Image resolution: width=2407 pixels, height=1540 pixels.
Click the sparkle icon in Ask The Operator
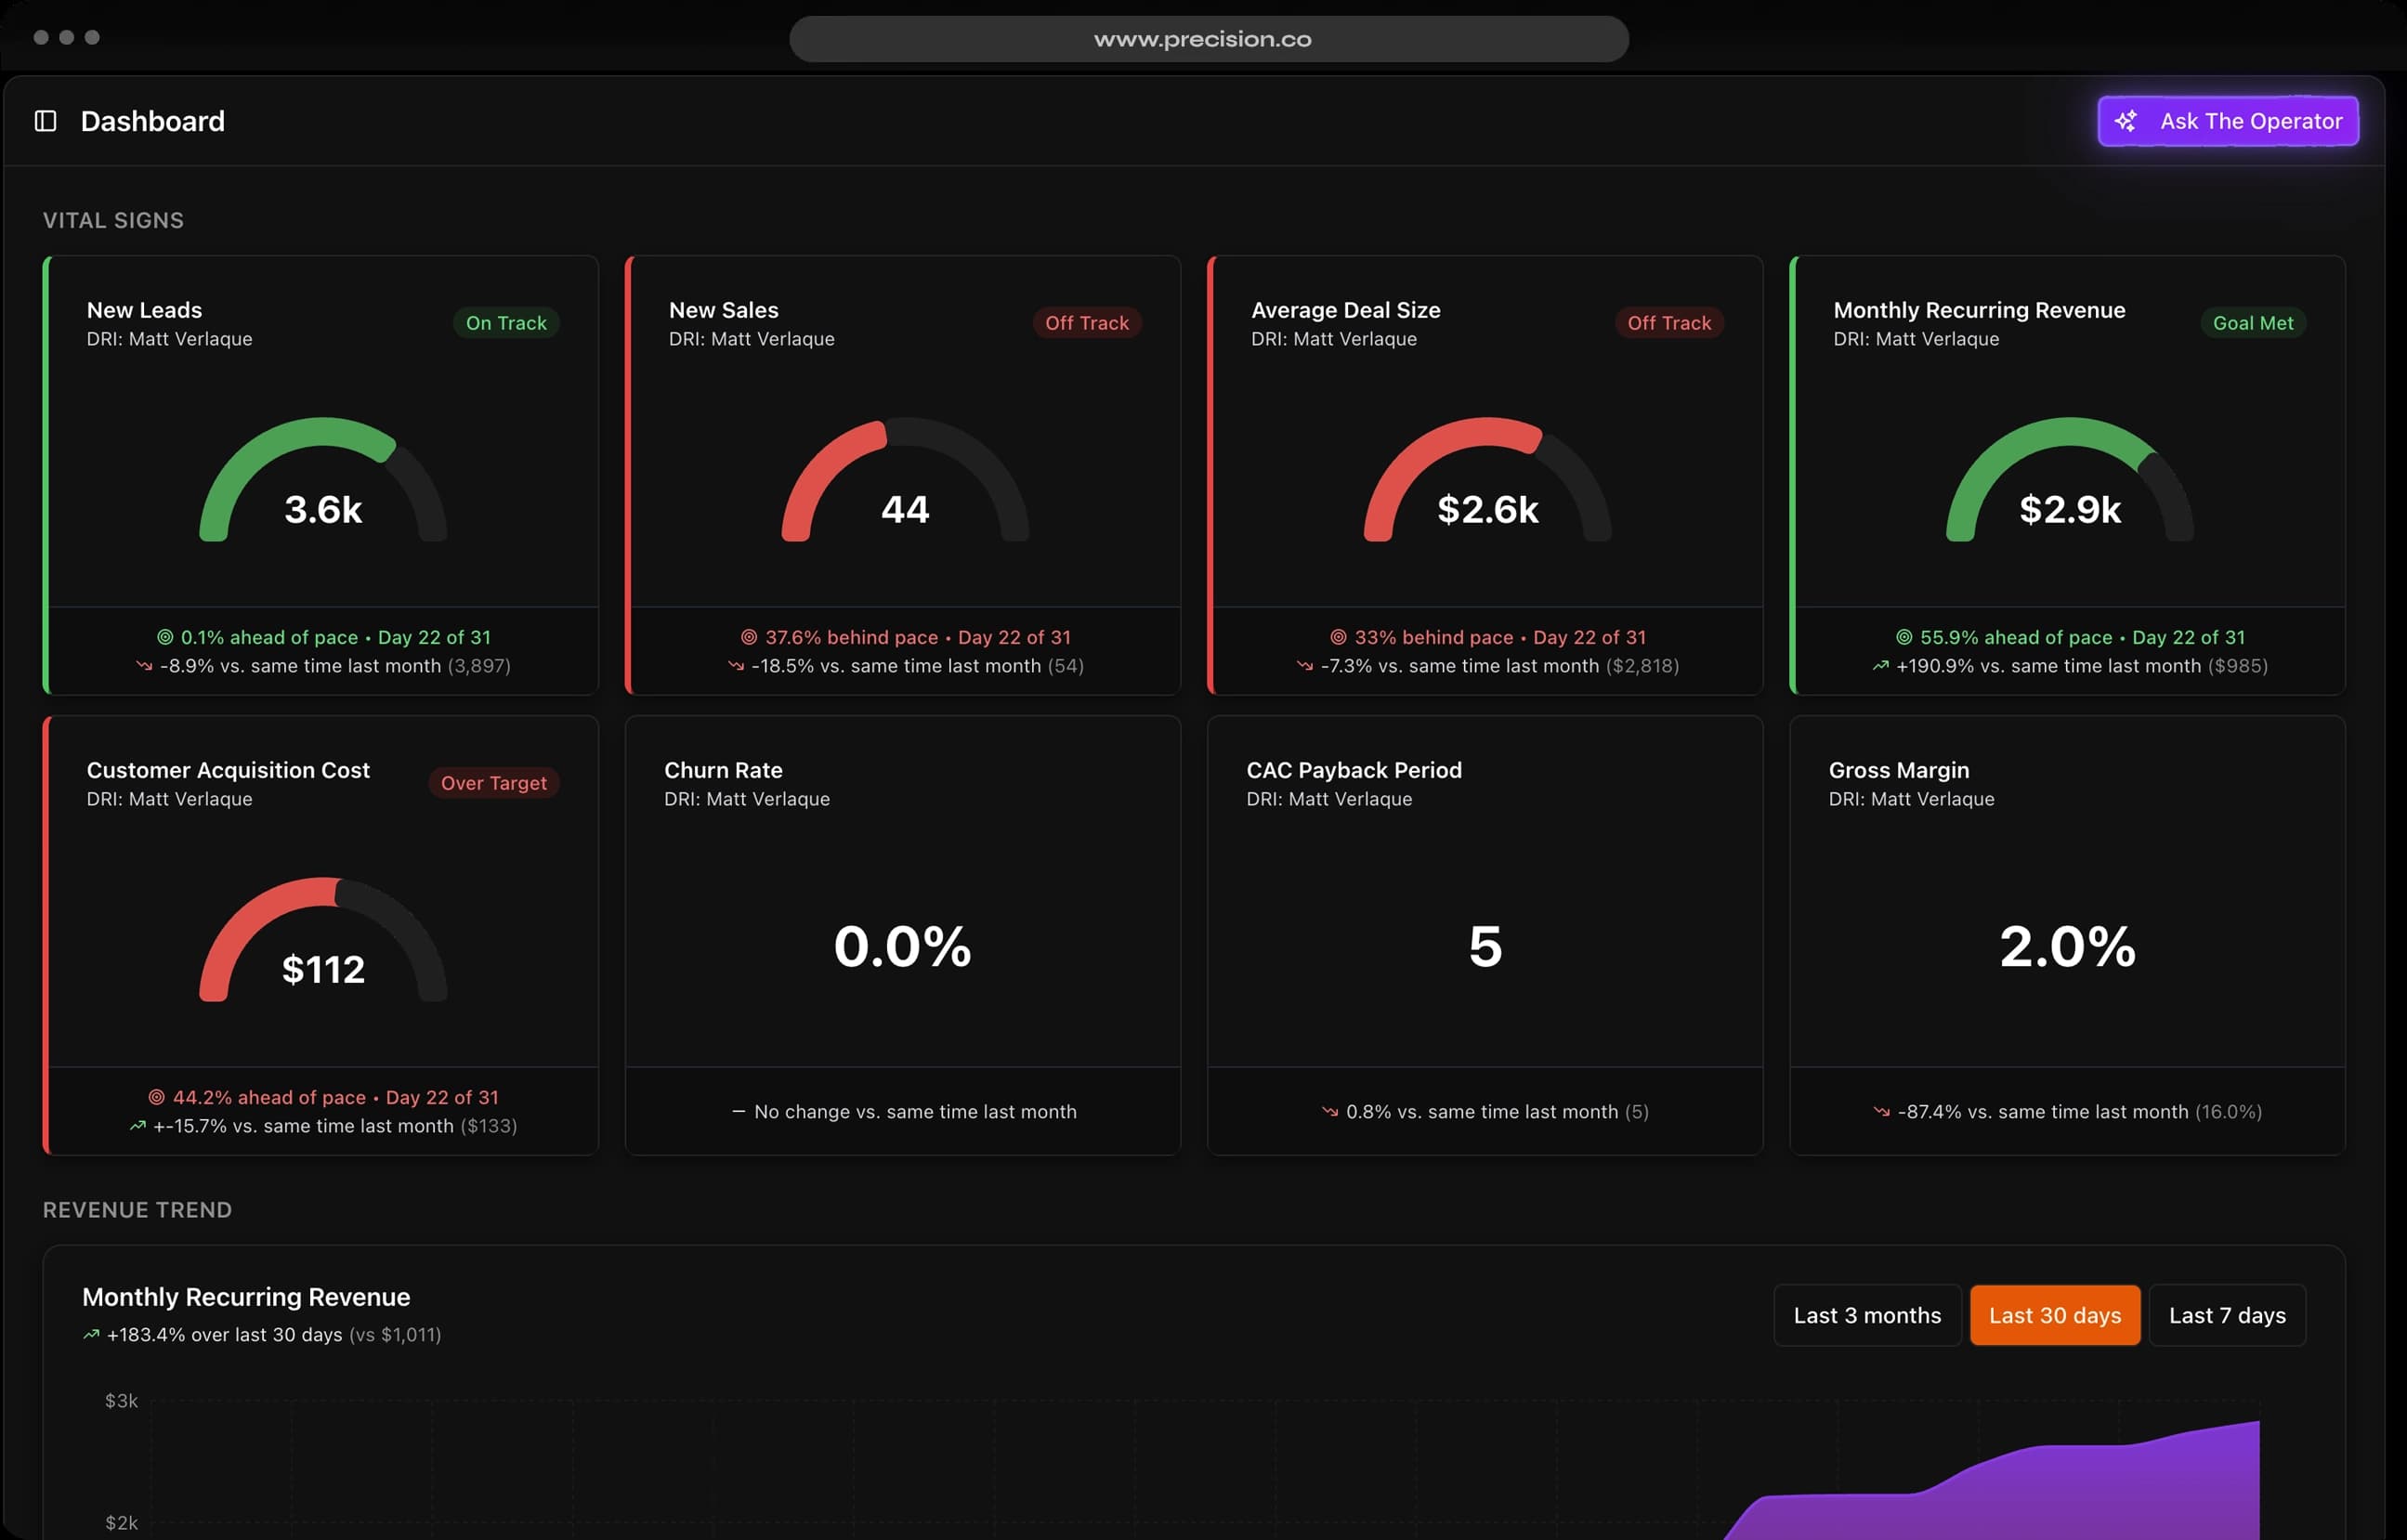(2126, 121)
